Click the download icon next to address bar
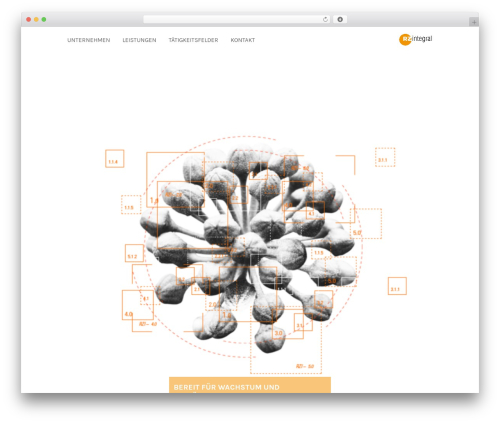 click(x=340, y=20)
